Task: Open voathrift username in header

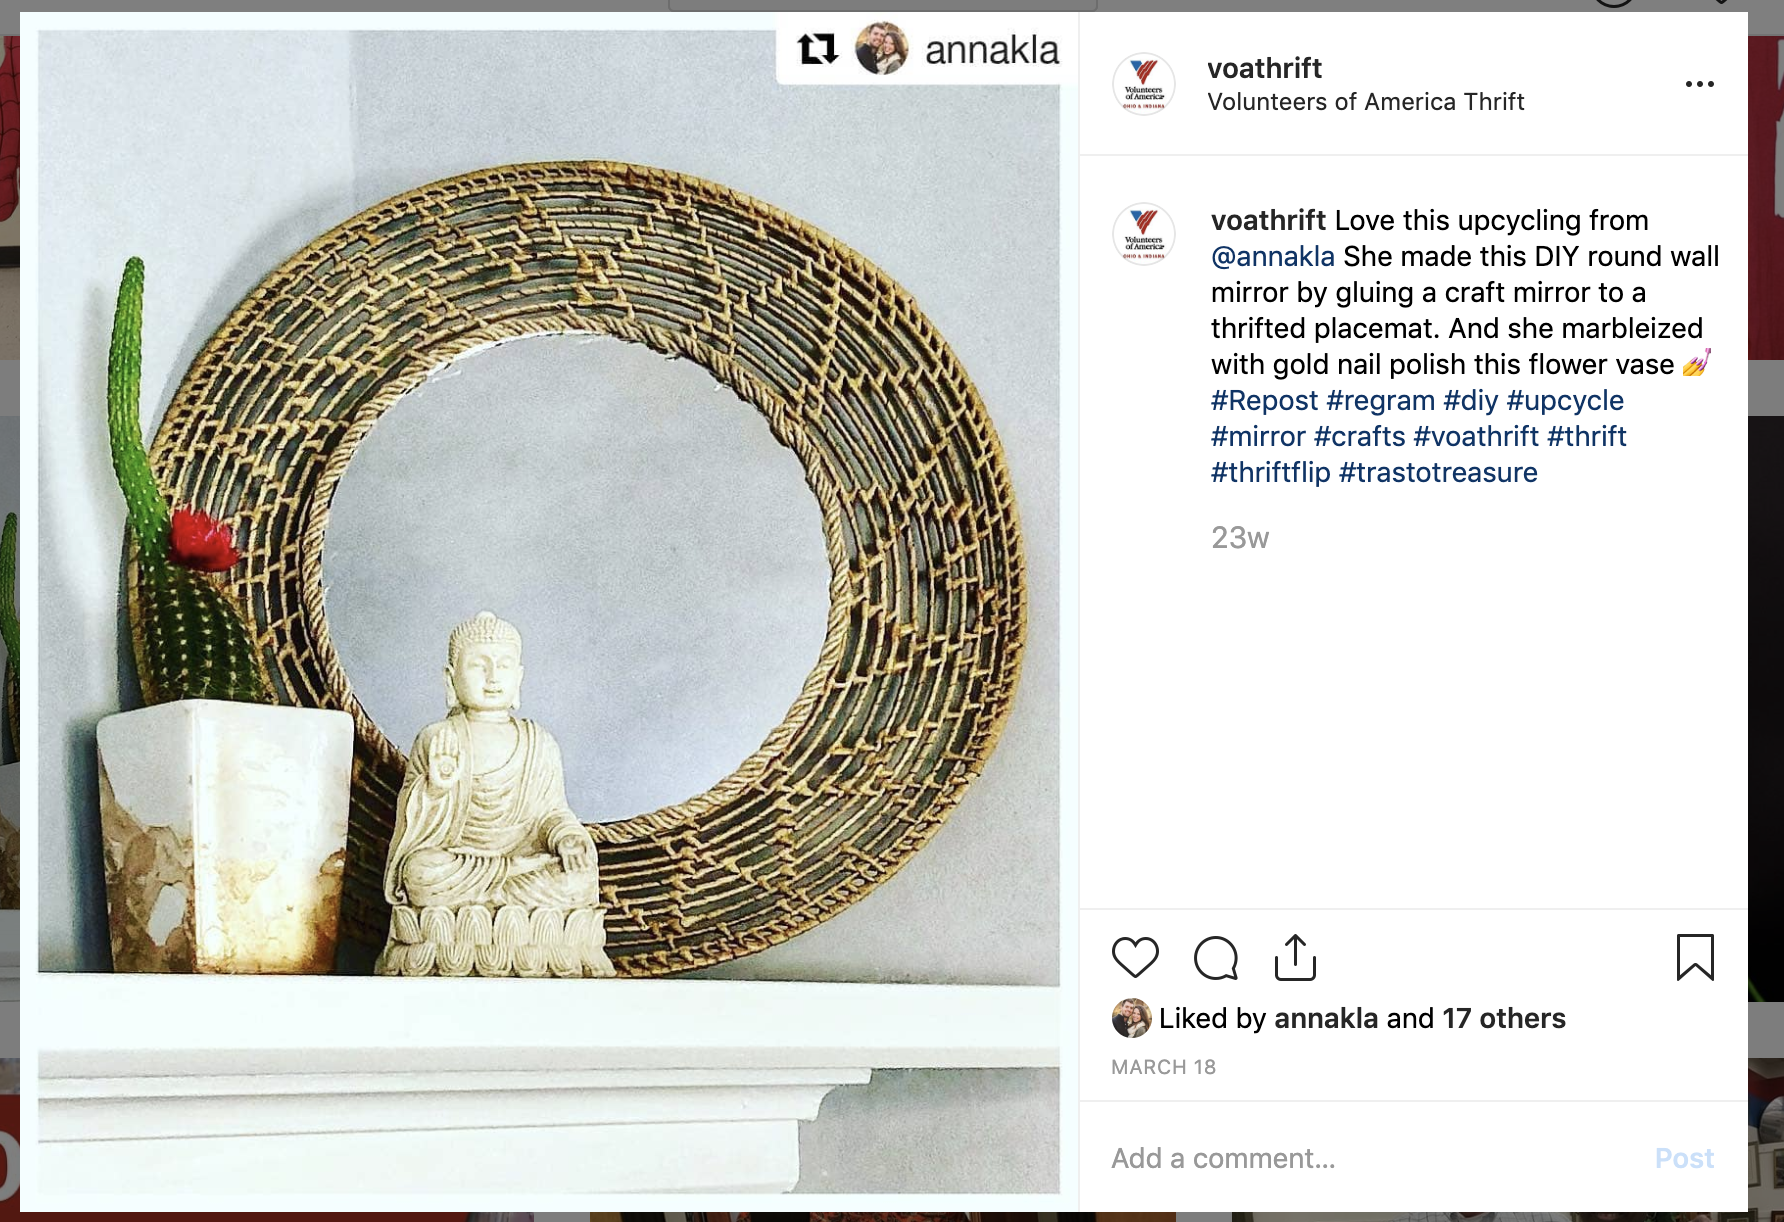Action: coord(1264,68)
